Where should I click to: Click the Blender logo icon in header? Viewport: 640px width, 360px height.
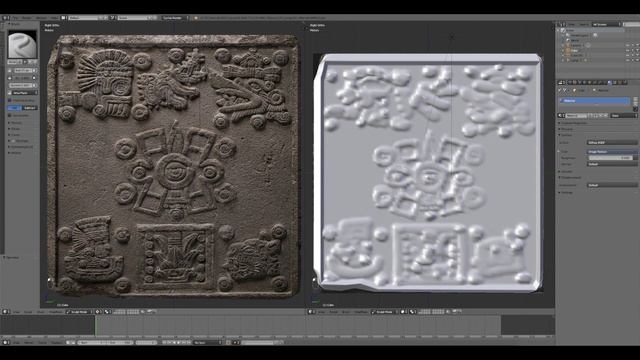[x=196, y=18]
